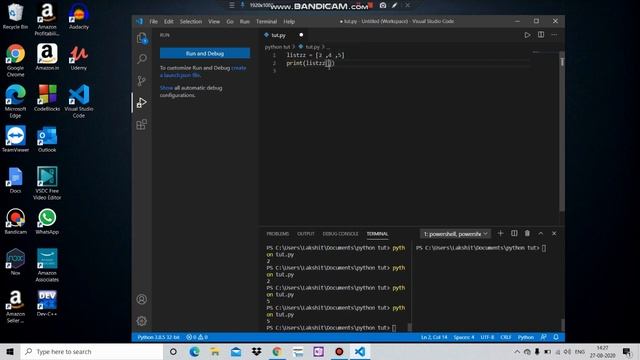640x360 pixels.
Task: Show hidden icons in system tray
Action: coord(517,351)
